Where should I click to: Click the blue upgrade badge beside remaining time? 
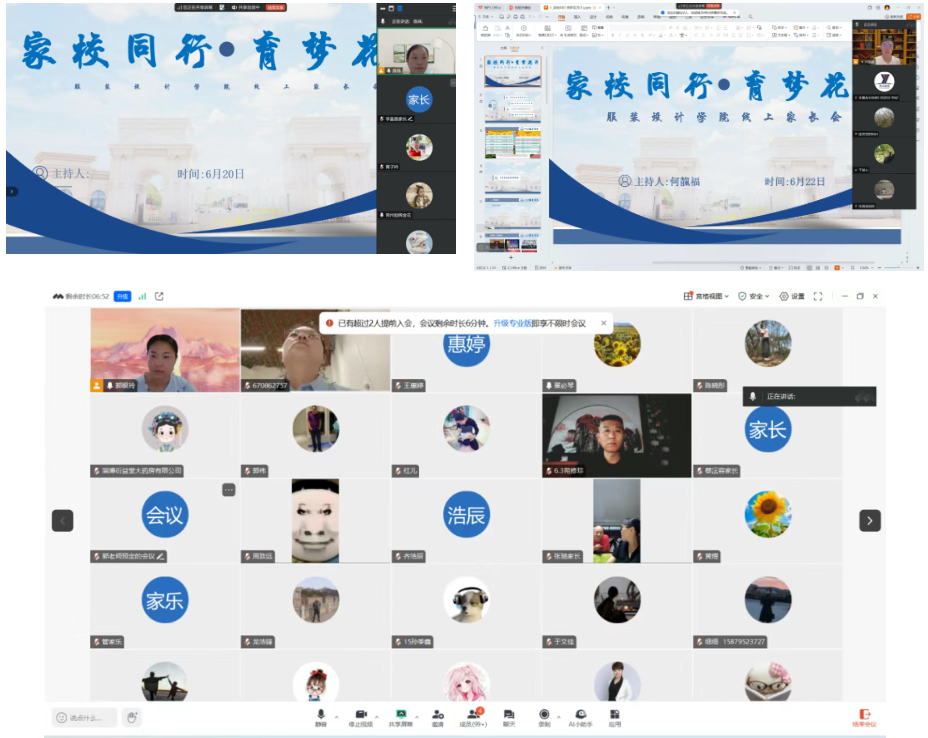click(x=122, y=296)
